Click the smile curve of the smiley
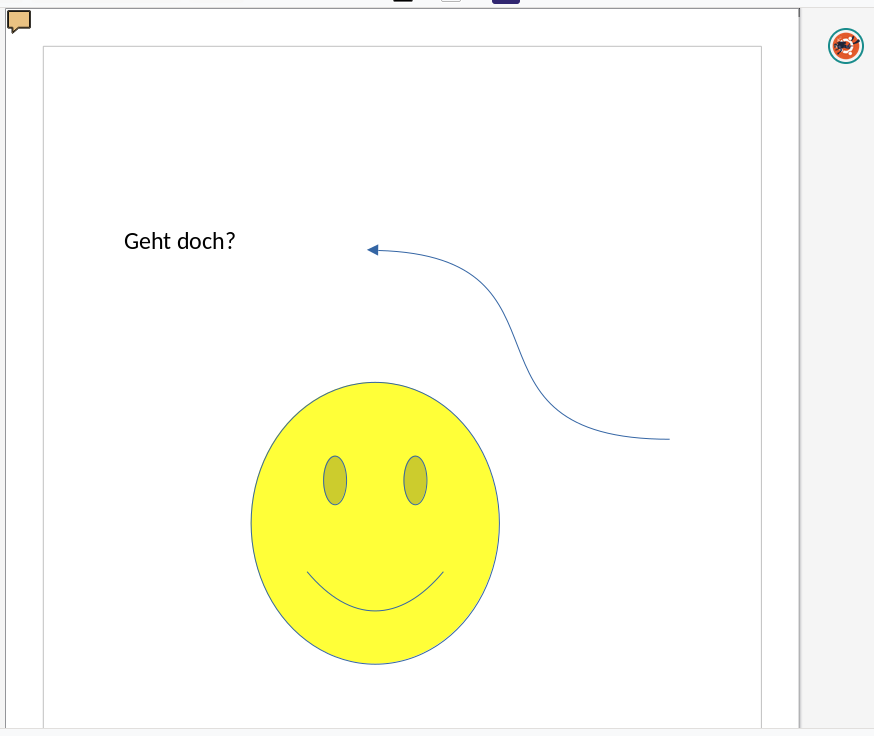 (x=375, y=610)
